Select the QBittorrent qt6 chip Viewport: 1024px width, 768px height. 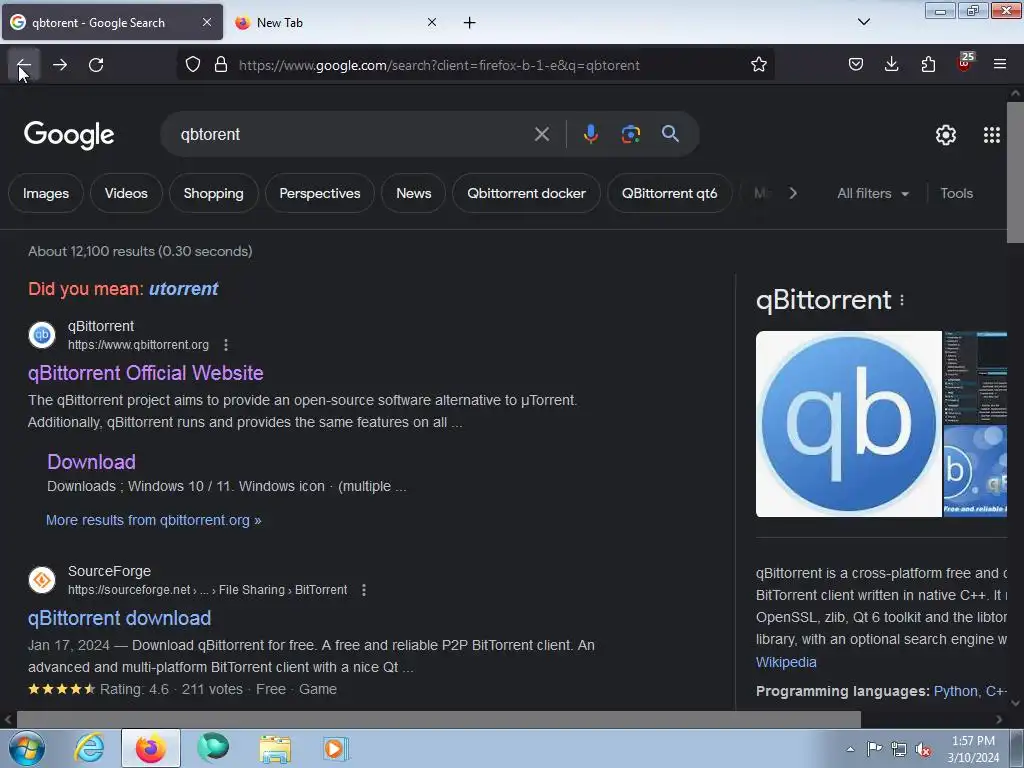tap(669, 193)
